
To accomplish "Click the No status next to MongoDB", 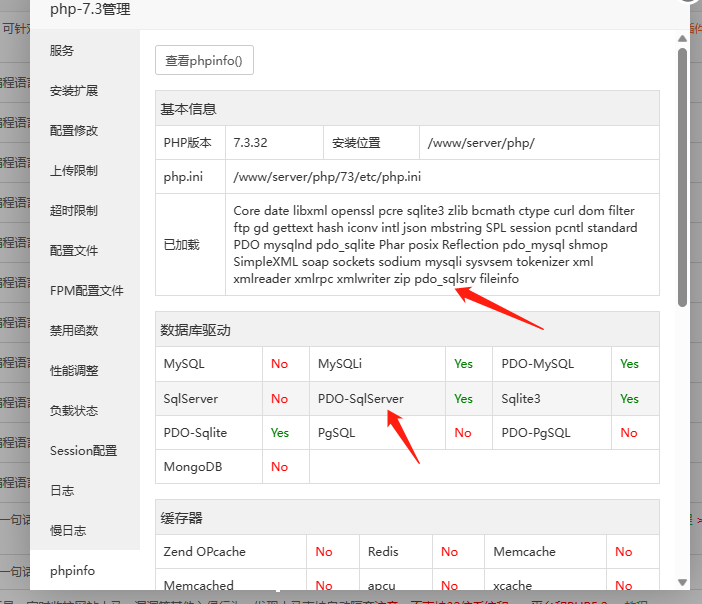I will (279, 467).
